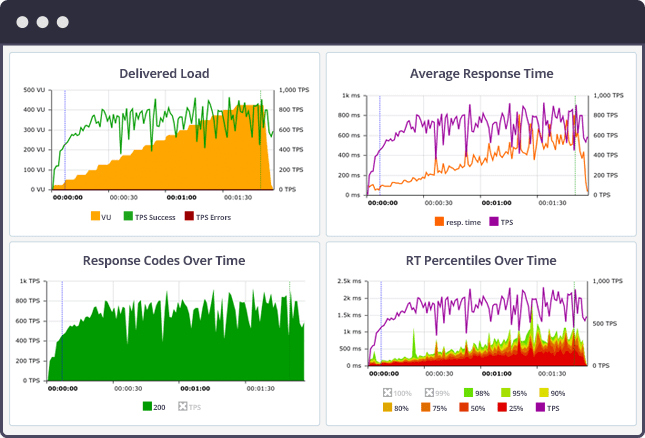This screenshot has height=438, width=645.
Task: Click the 1k ms label in Average Response Time
Action: tap(351, 95)
